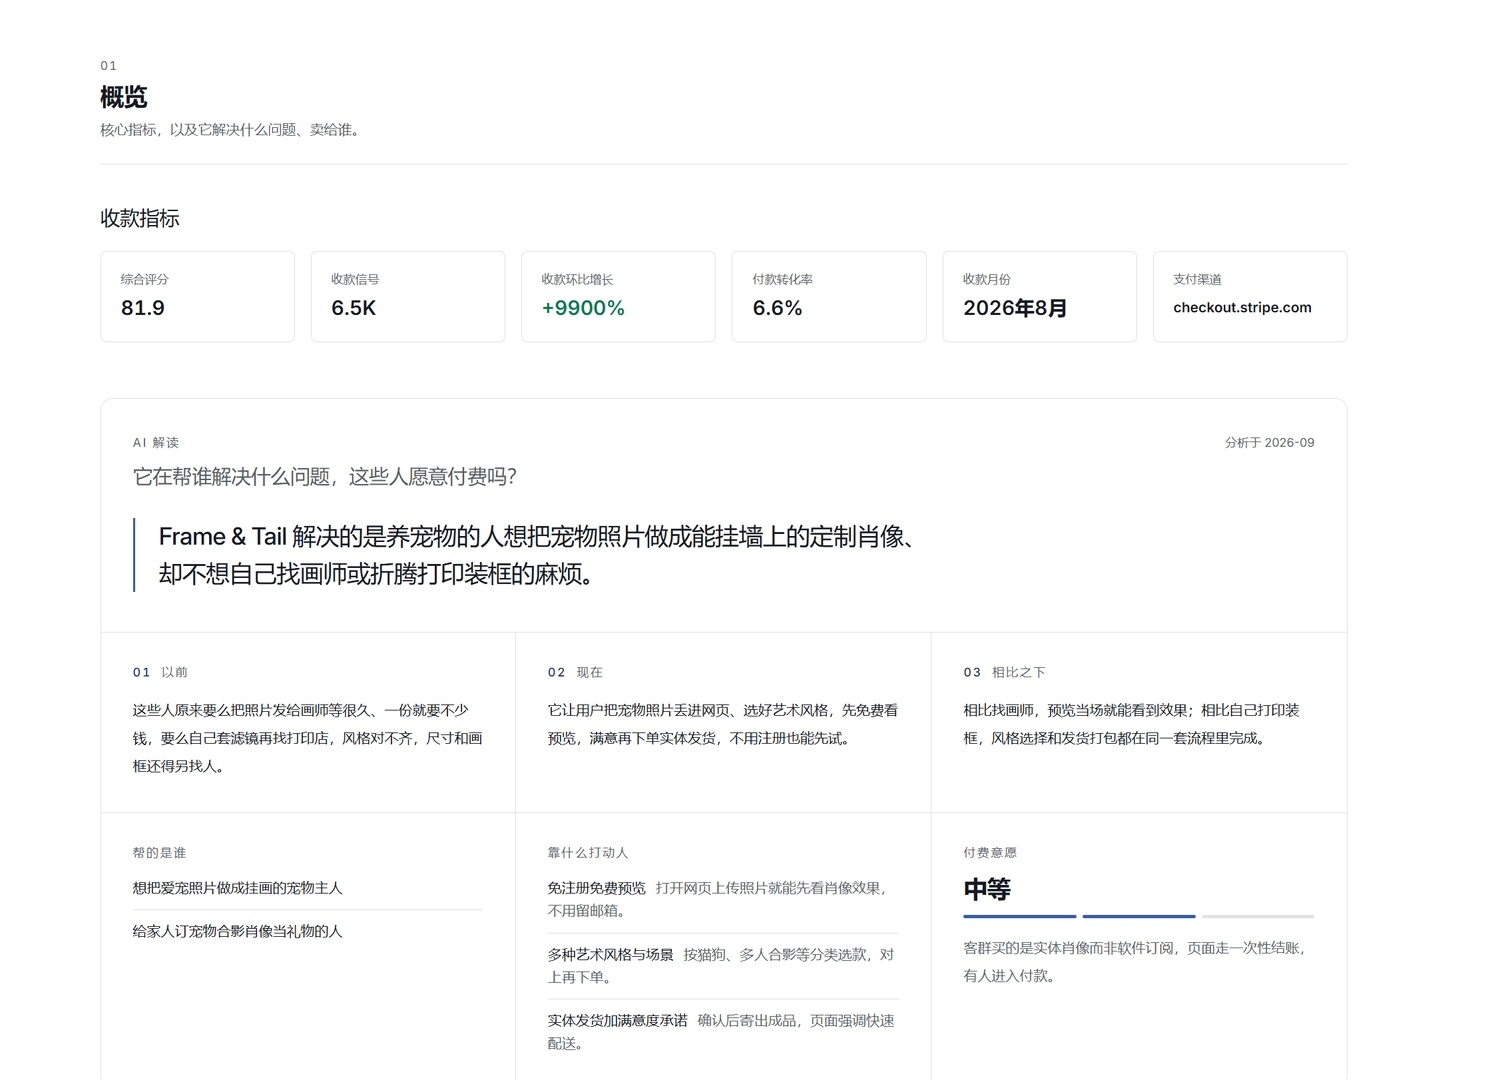This screenshot has width=1498, height=1080.
Task: Click the 多种艺术风格与场景 feature item
Action: click(722, 966)
